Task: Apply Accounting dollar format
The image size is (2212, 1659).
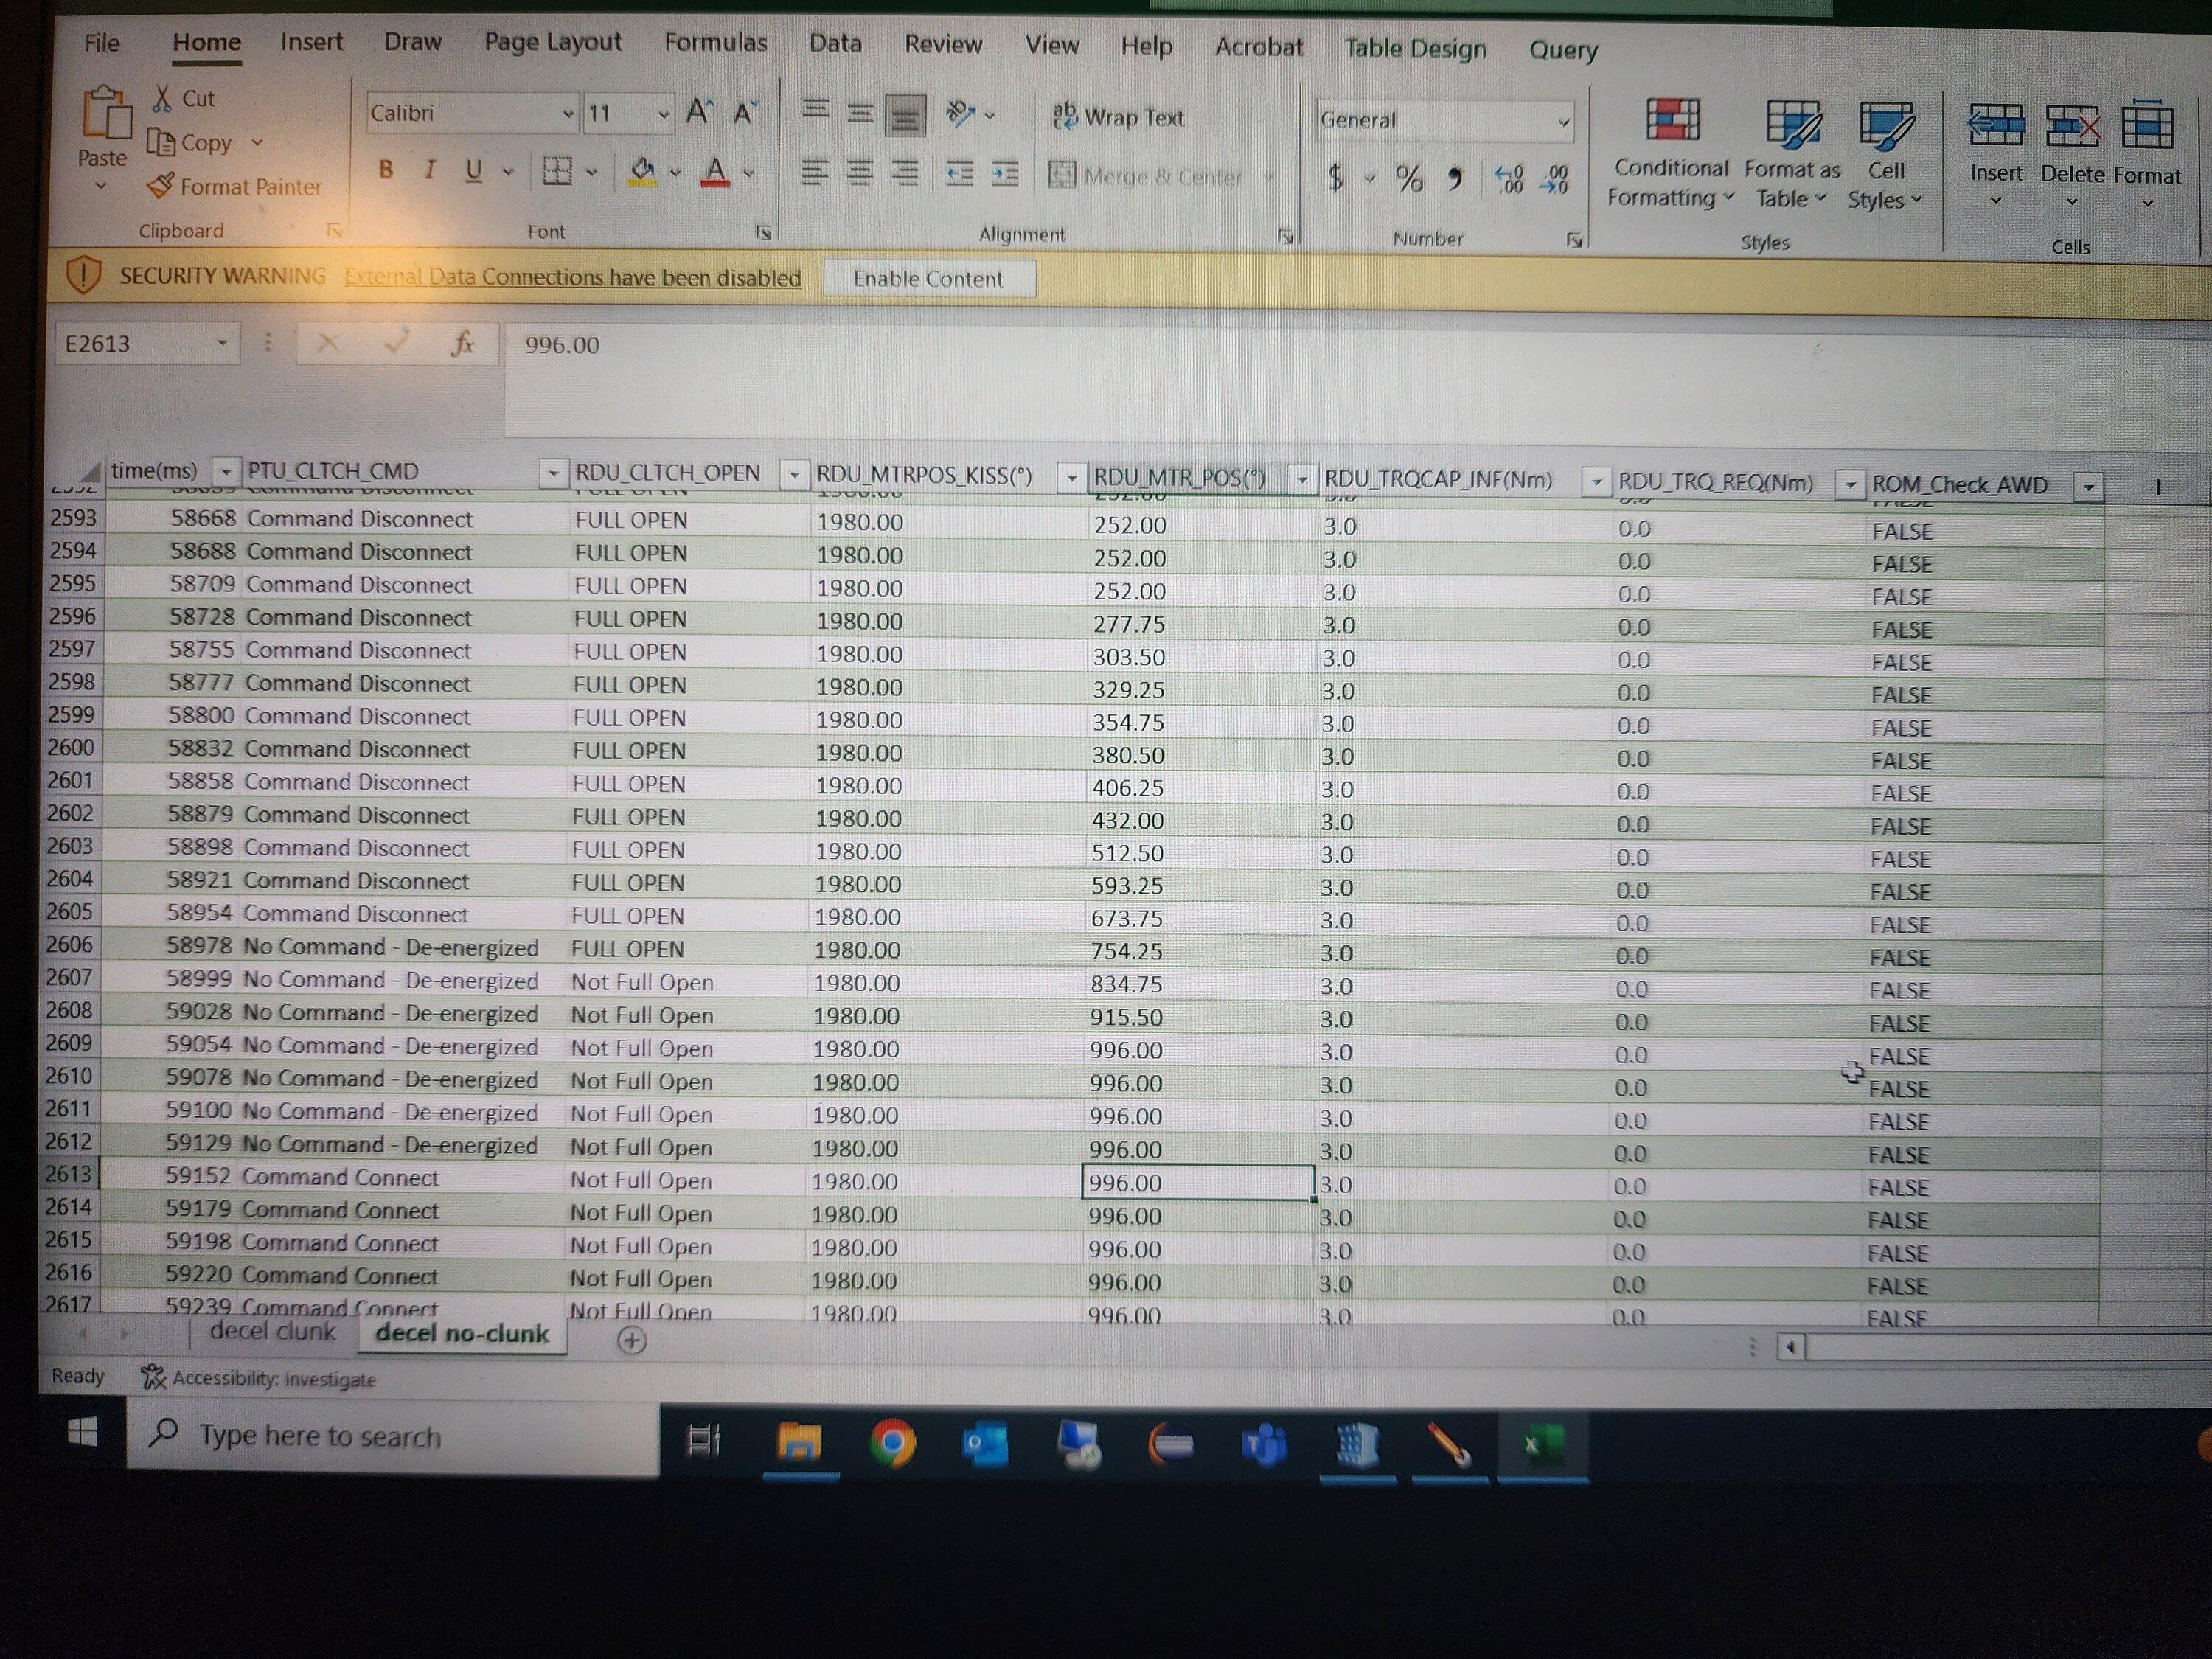Action: coord(1335,178)
